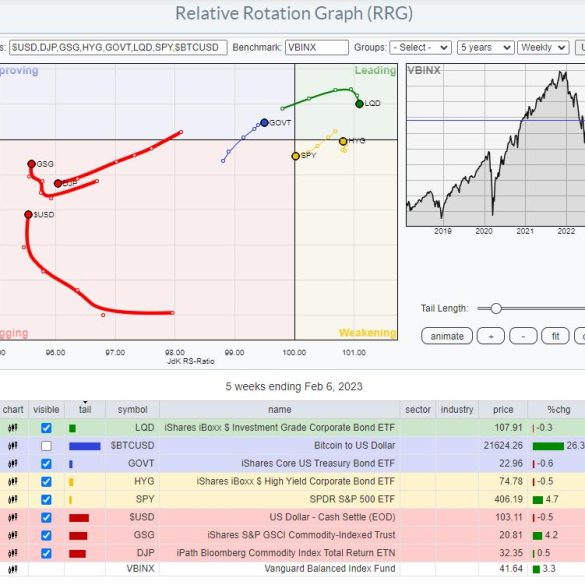585x585 pixels.
Task: Click the GOVT blue tail marker on graph
Action: pos(265,122)
